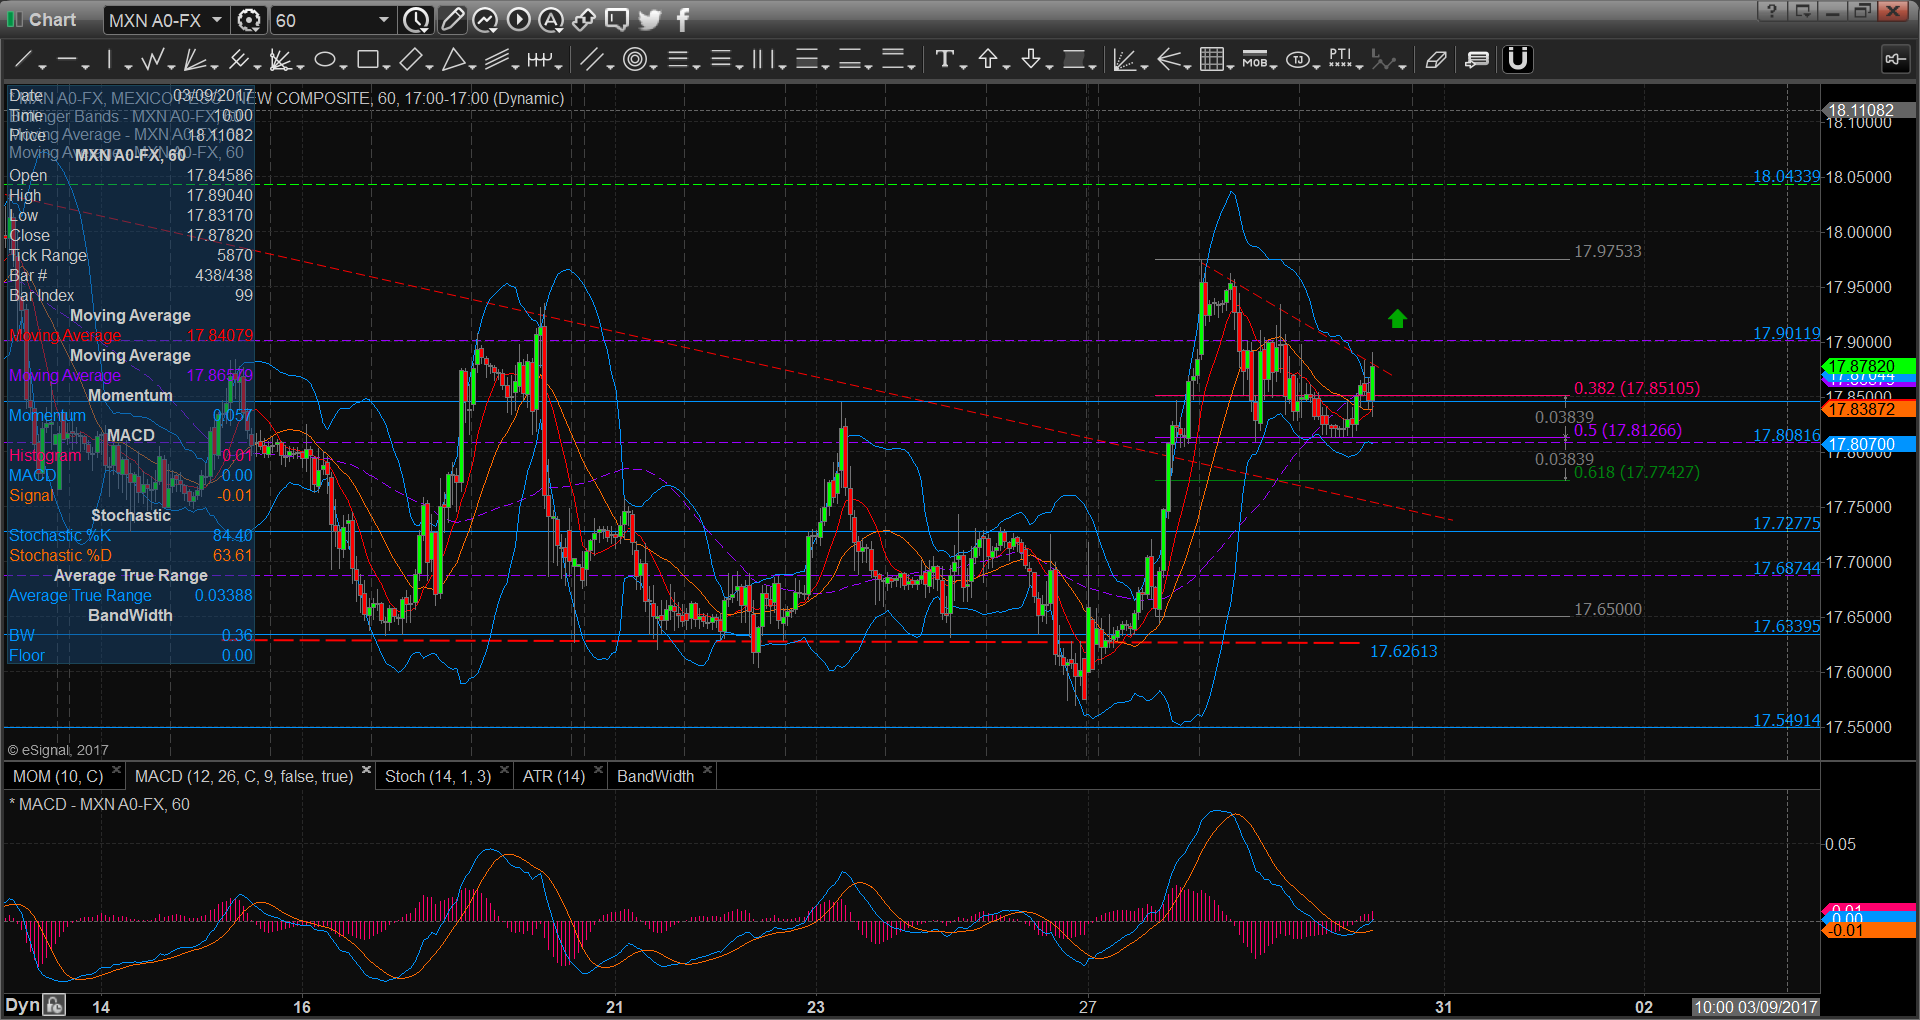Toggle the magnet snap mode

pos(1517,60)
